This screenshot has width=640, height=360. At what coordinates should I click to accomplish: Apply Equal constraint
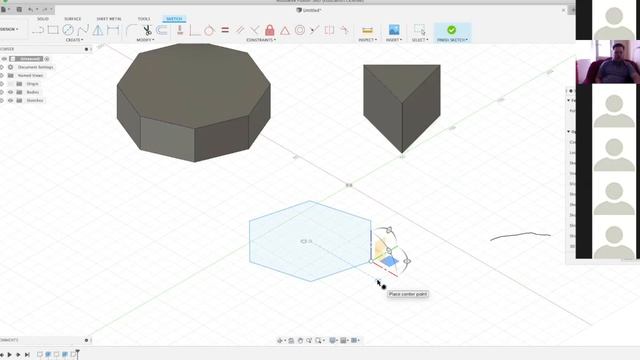225,30
